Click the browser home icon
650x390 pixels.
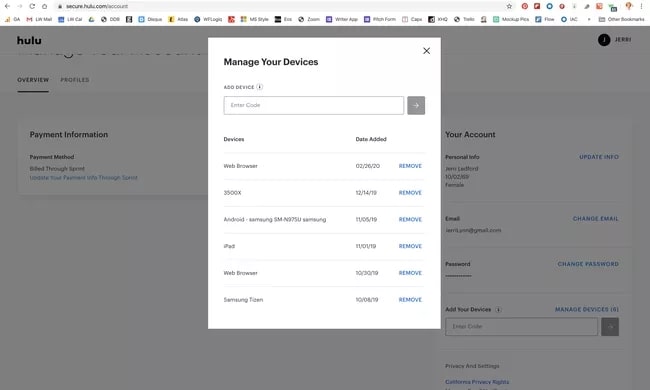click(44, 6)
